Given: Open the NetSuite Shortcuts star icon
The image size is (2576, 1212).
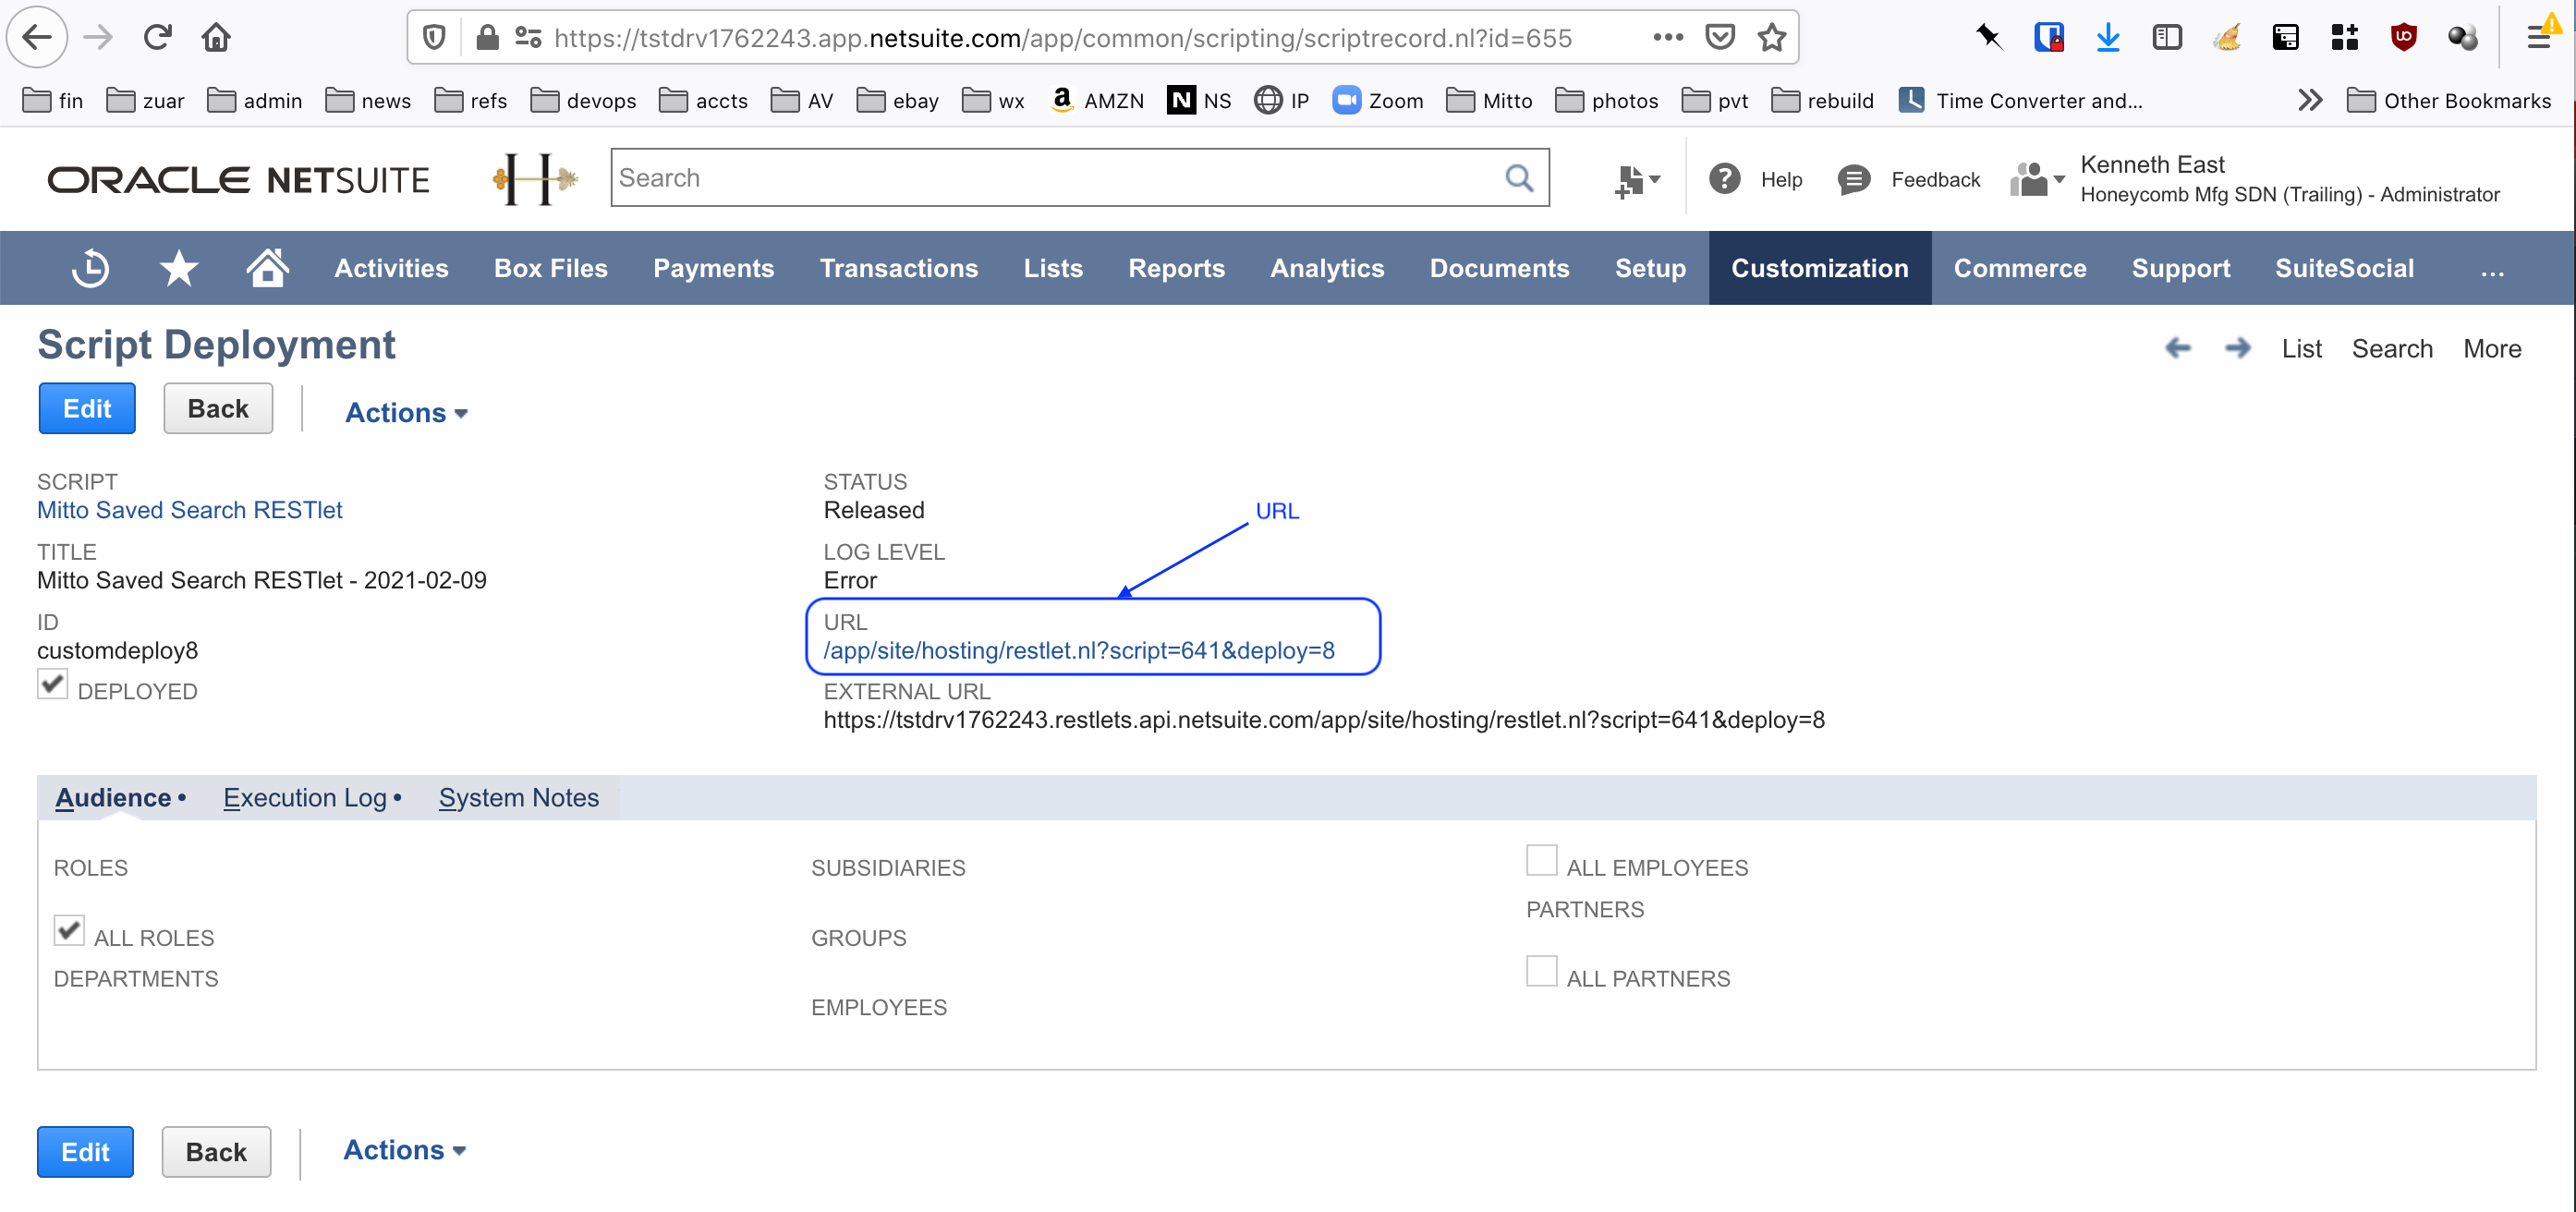Looking at the screenshot, I should point(179,268).
